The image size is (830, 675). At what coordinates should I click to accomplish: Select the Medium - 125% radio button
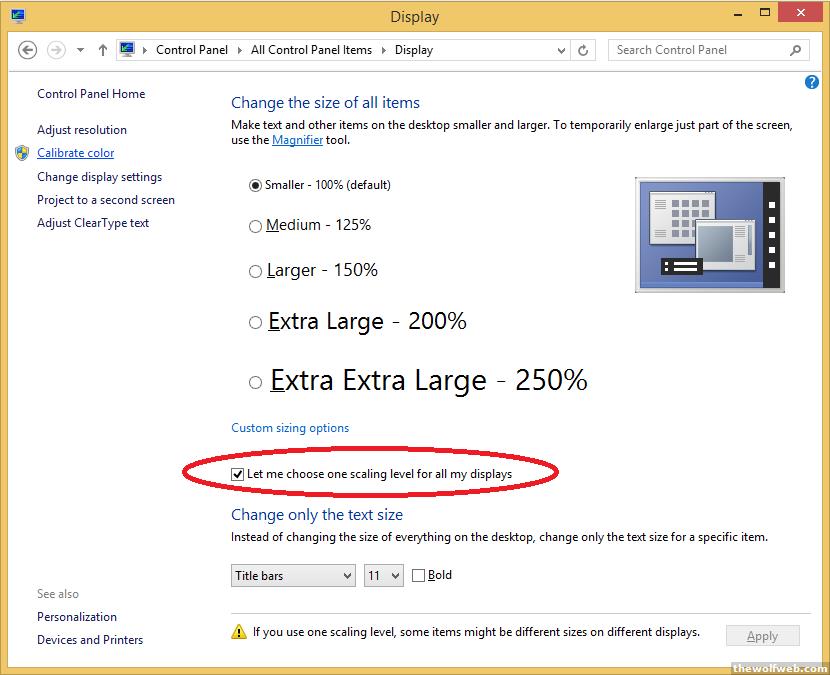point(255,227)
